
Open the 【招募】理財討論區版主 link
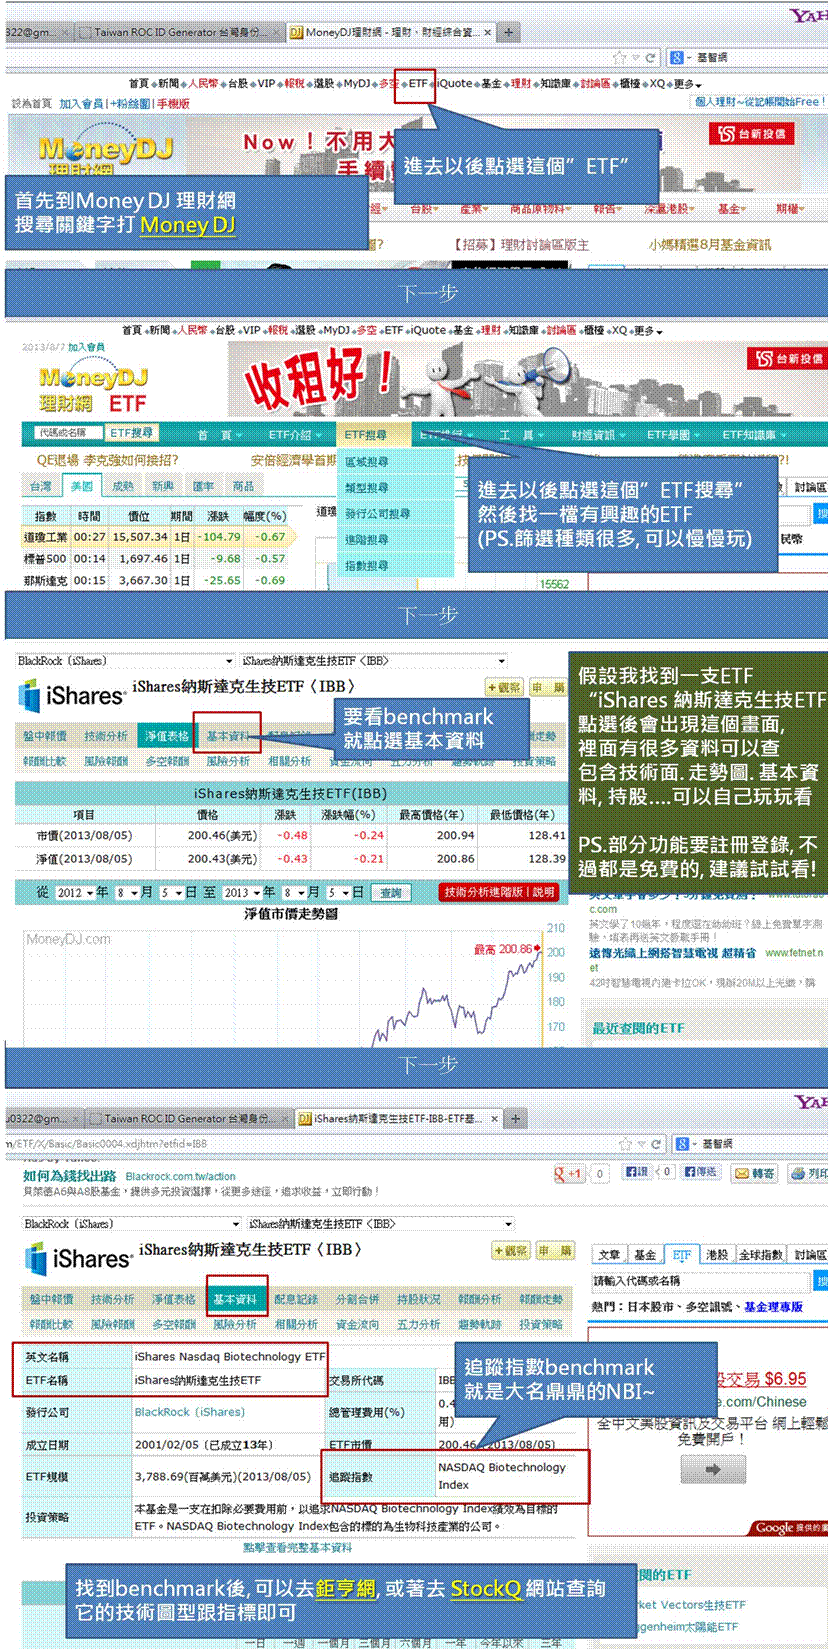click(521, 244)
